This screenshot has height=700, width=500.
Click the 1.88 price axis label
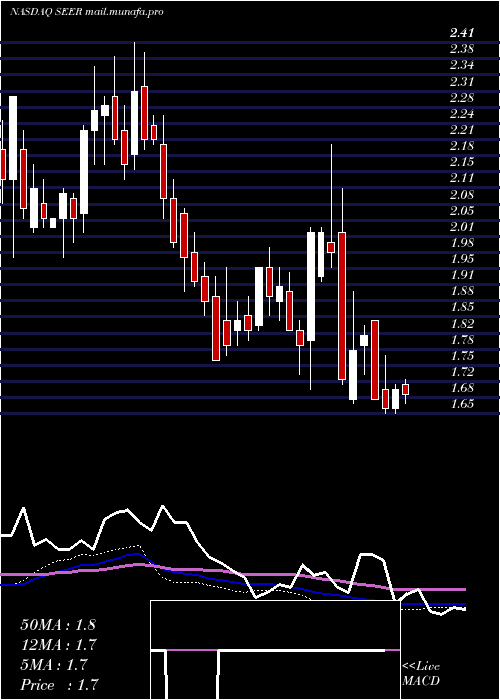coord(462,291)
